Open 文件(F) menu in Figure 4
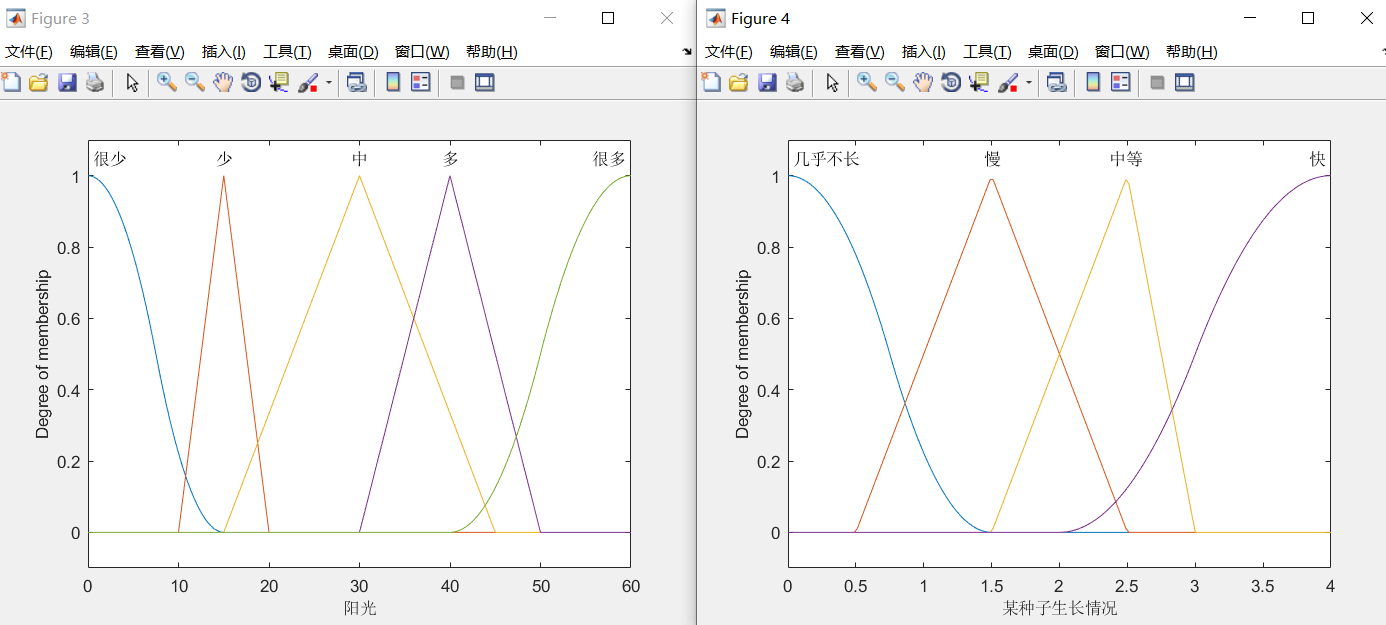The height and width of the screenshot is (625, 1386). [729, 52]
